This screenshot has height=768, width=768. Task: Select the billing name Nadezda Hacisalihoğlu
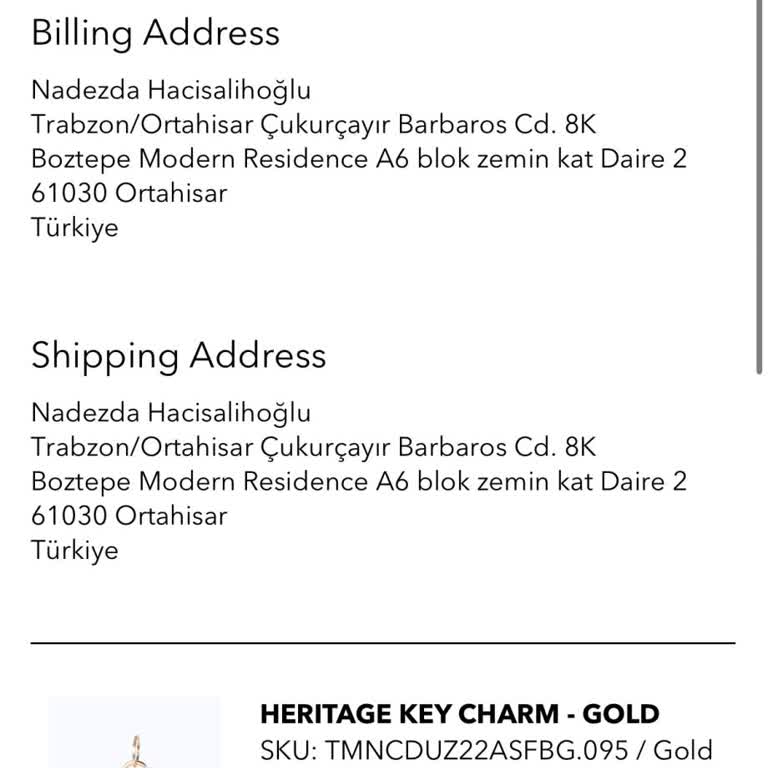coord(171,90)
